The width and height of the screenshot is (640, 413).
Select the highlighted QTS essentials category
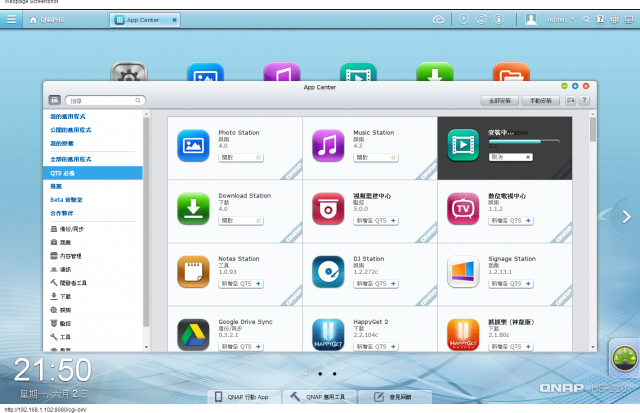tap(93, 173)
